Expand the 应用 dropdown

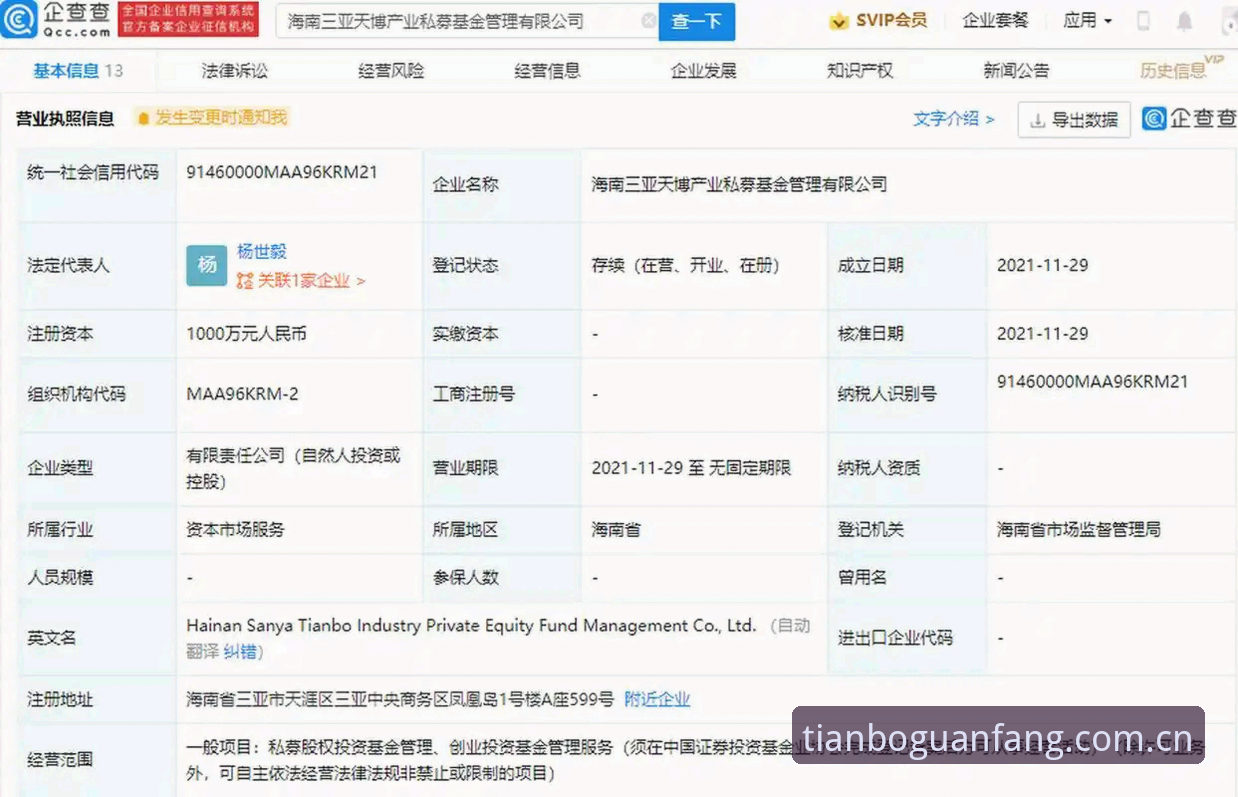coord(1087,21)
